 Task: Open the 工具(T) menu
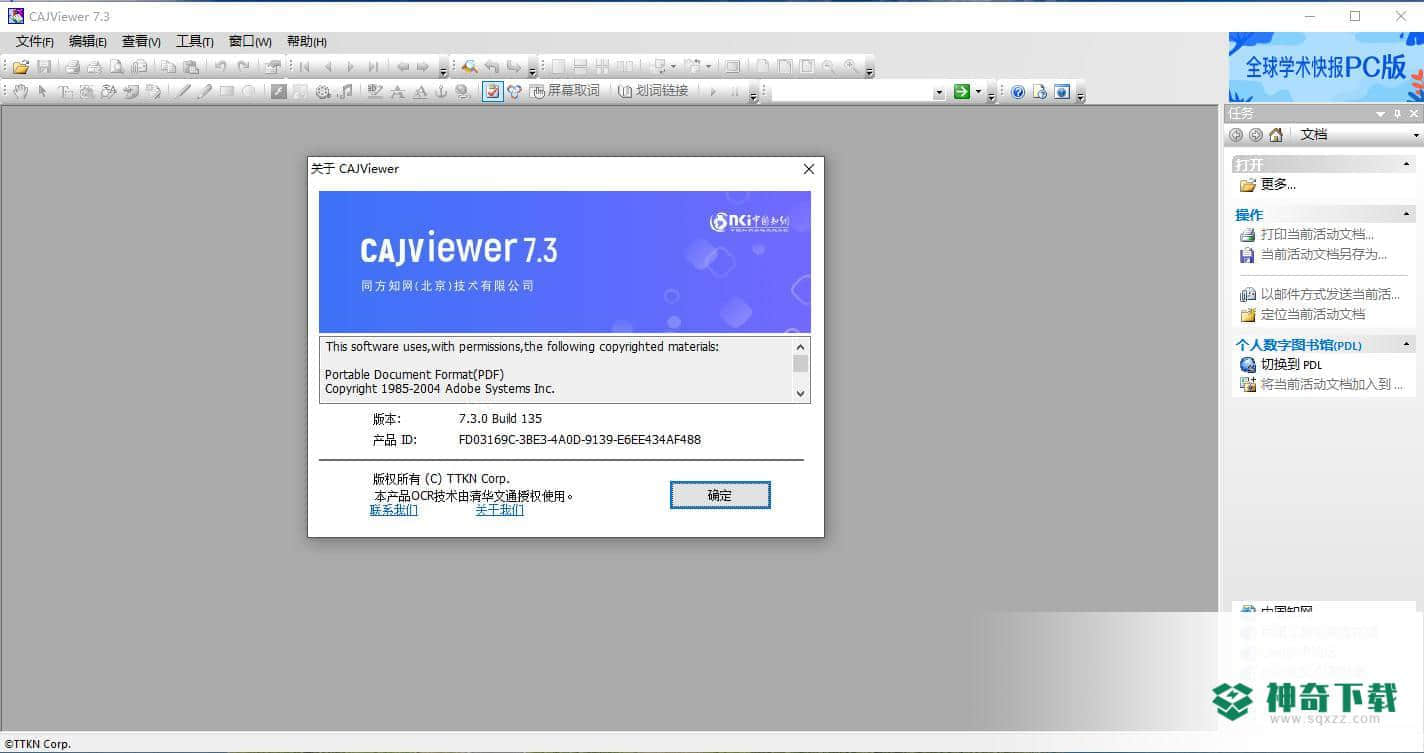pos(195,42)
